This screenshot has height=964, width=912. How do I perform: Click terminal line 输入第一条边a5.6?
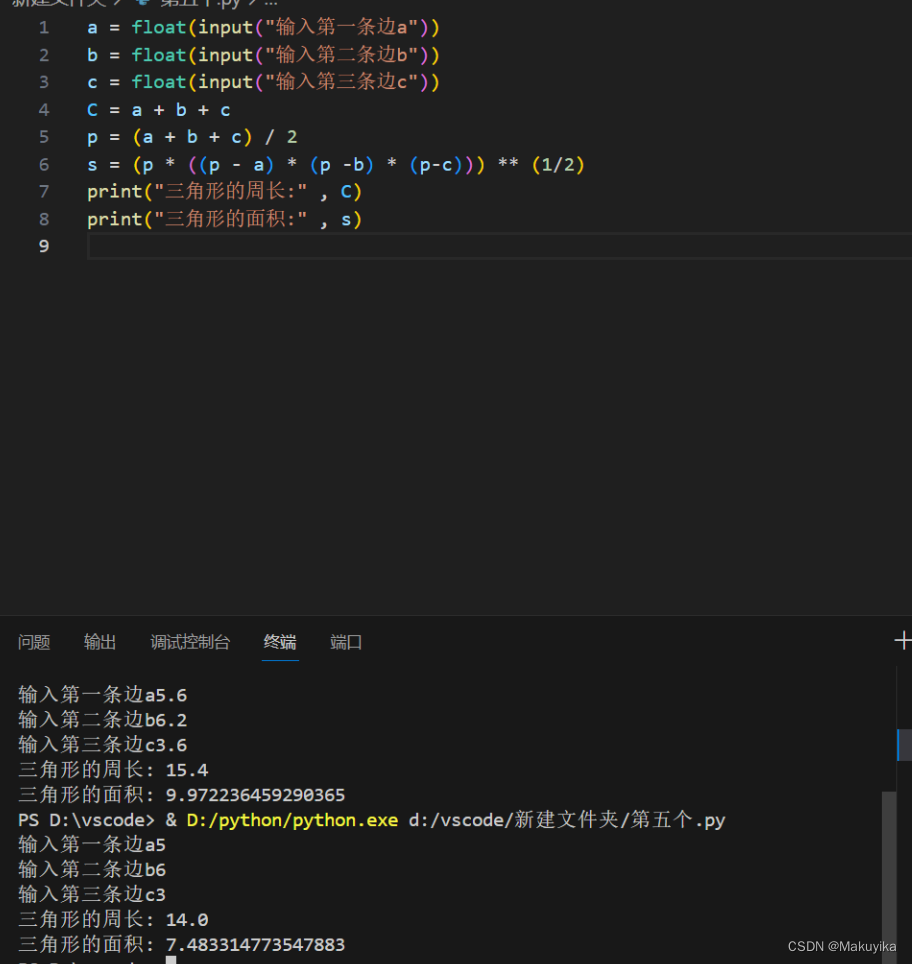[x=102, y=695]
